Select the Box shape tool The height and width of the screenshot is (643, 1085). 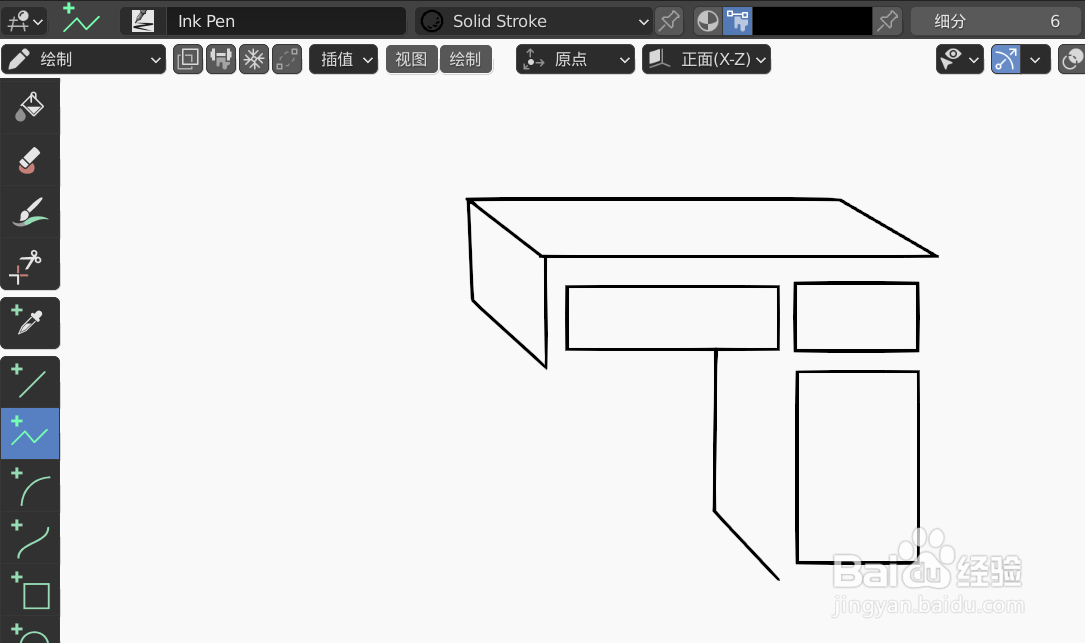[30, 590]
